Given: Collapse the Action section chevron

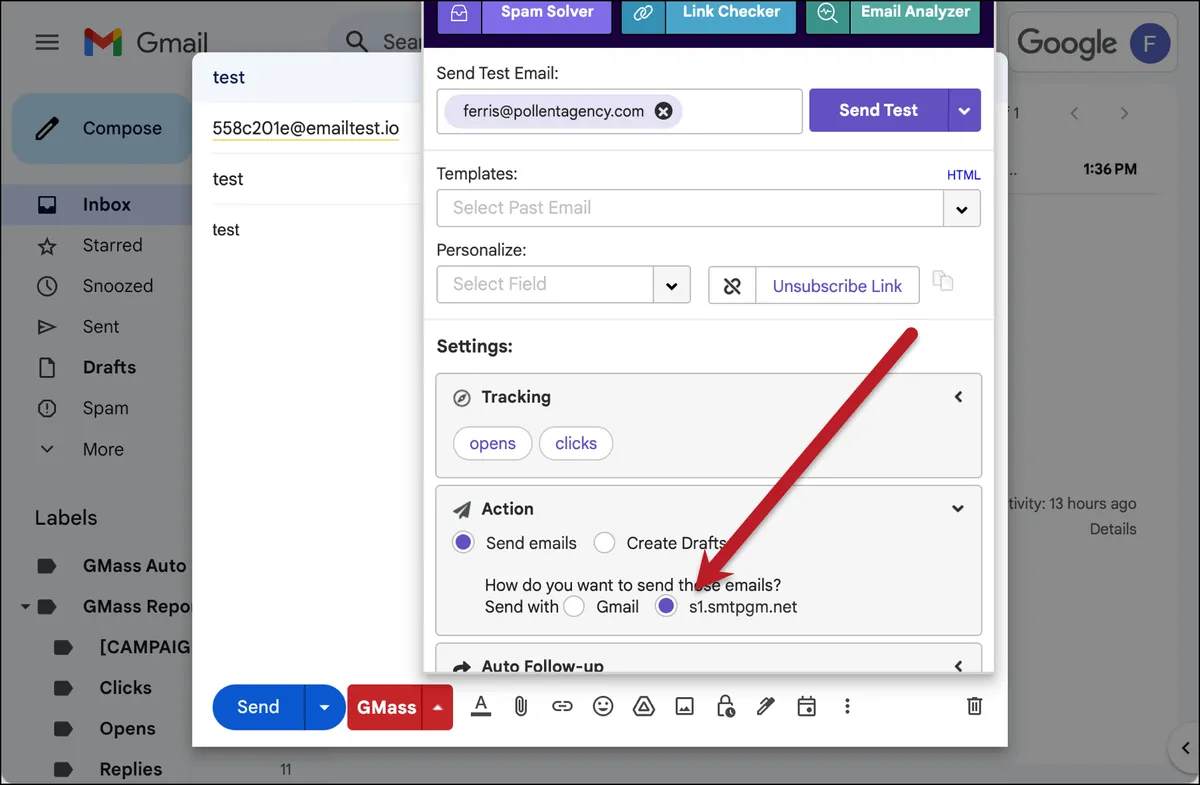Looking at the screenshot, I should (958, 509).
